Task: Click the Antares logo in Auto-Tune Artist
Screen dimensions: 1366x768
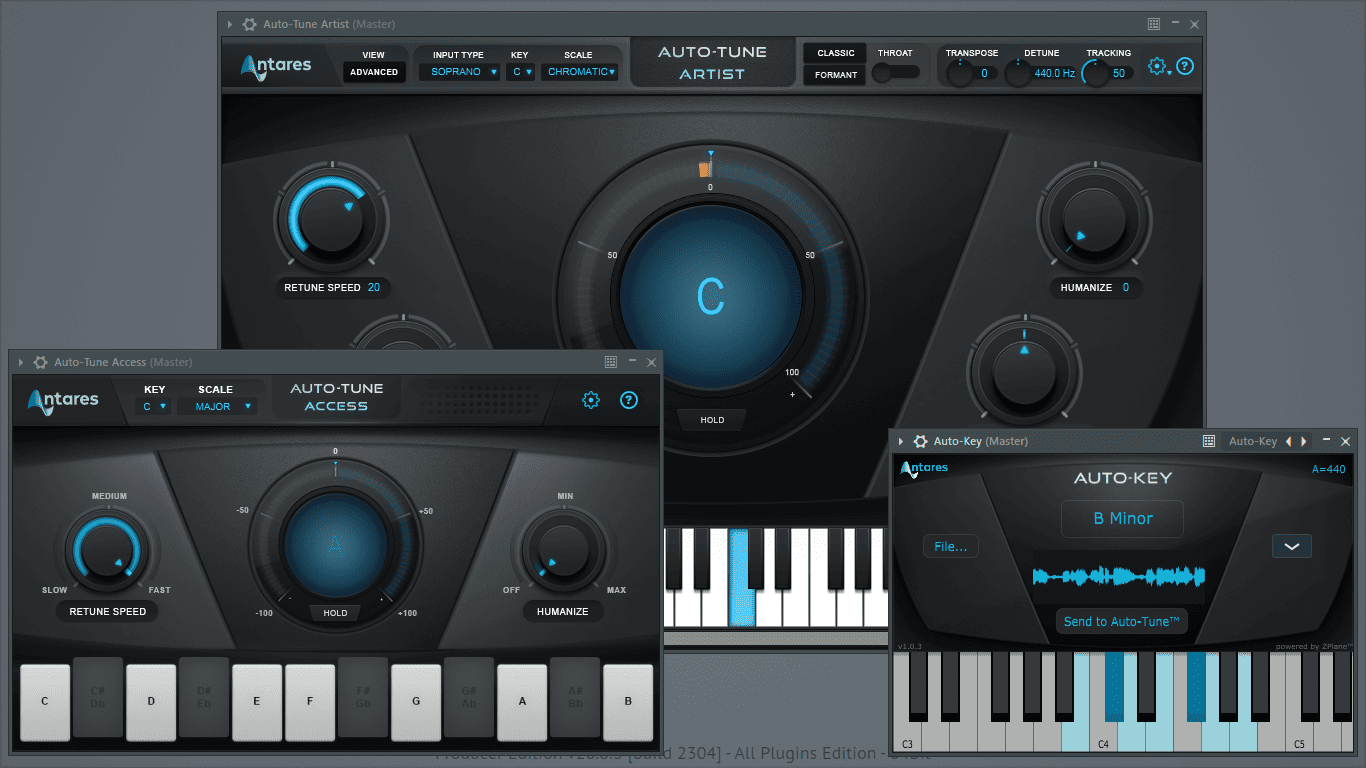Action: 276,66
